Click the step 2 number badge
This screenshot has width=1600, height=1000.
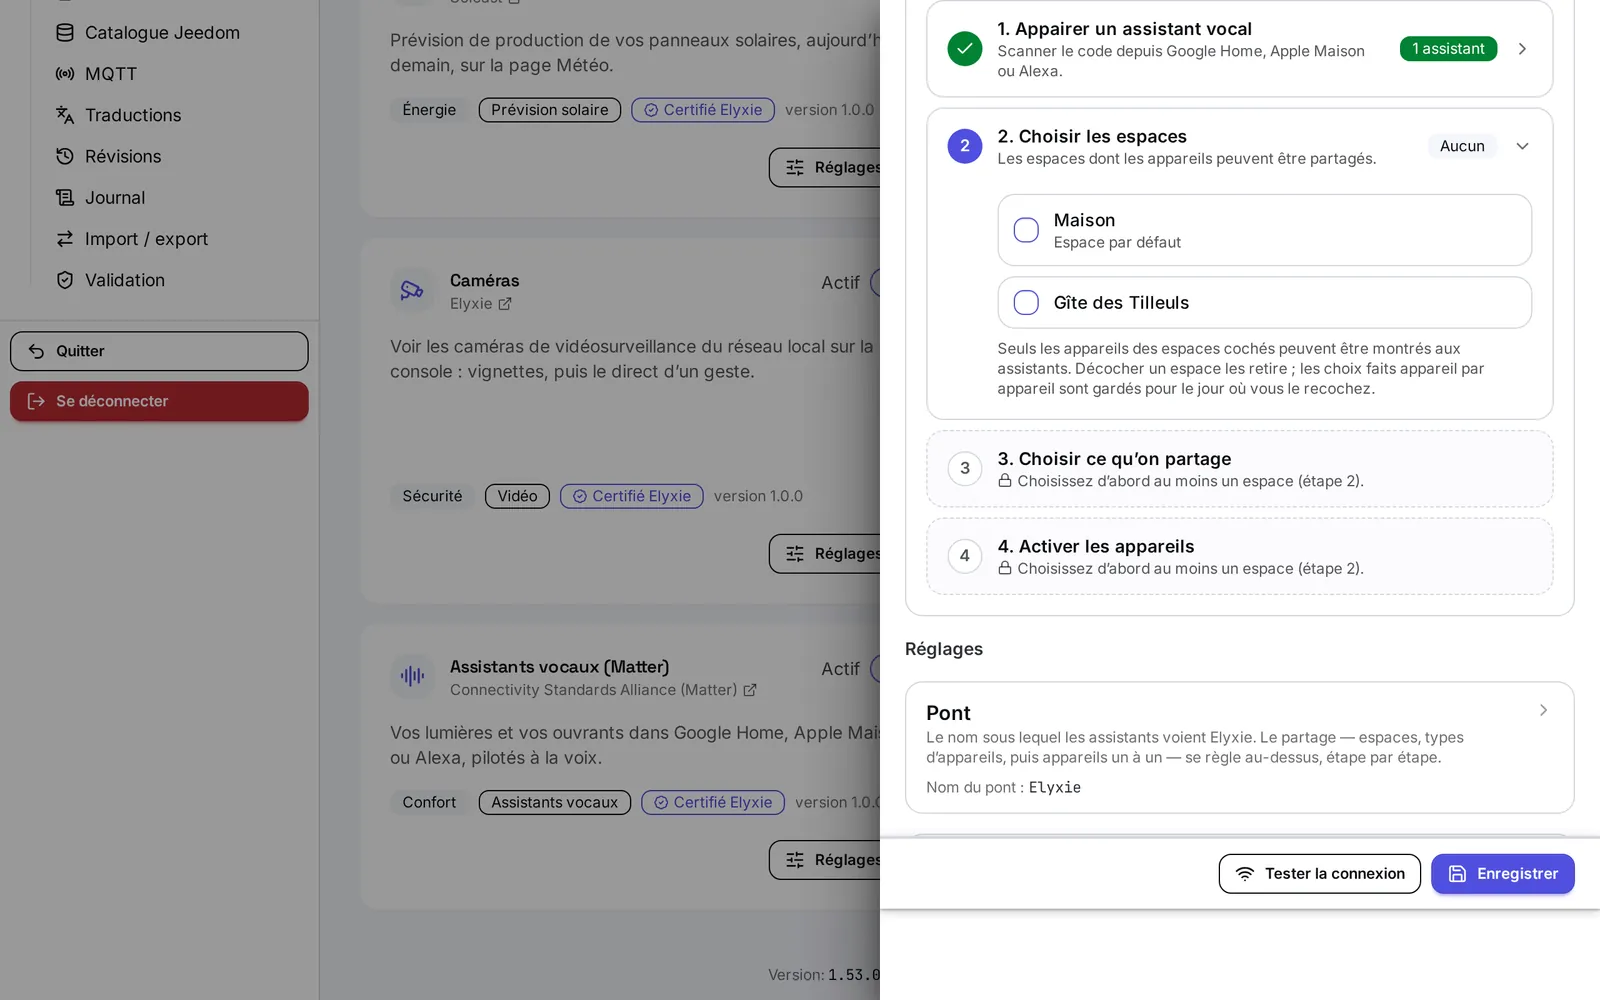(x=965, y=146)
